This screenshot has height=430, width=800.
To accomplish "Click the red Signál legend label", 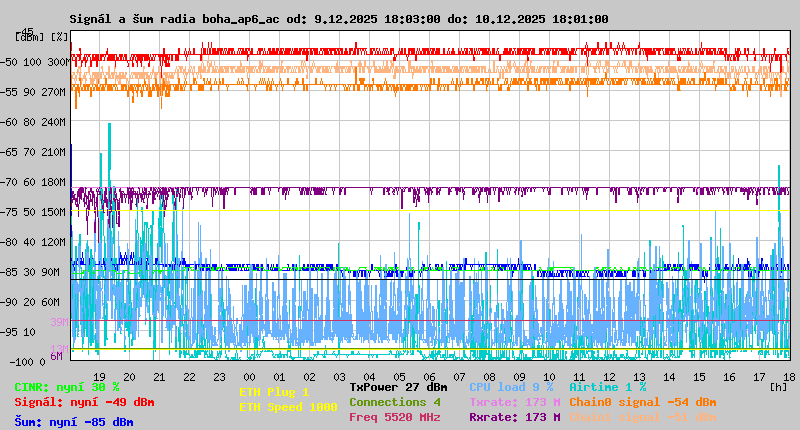I will tap(84, 402).
